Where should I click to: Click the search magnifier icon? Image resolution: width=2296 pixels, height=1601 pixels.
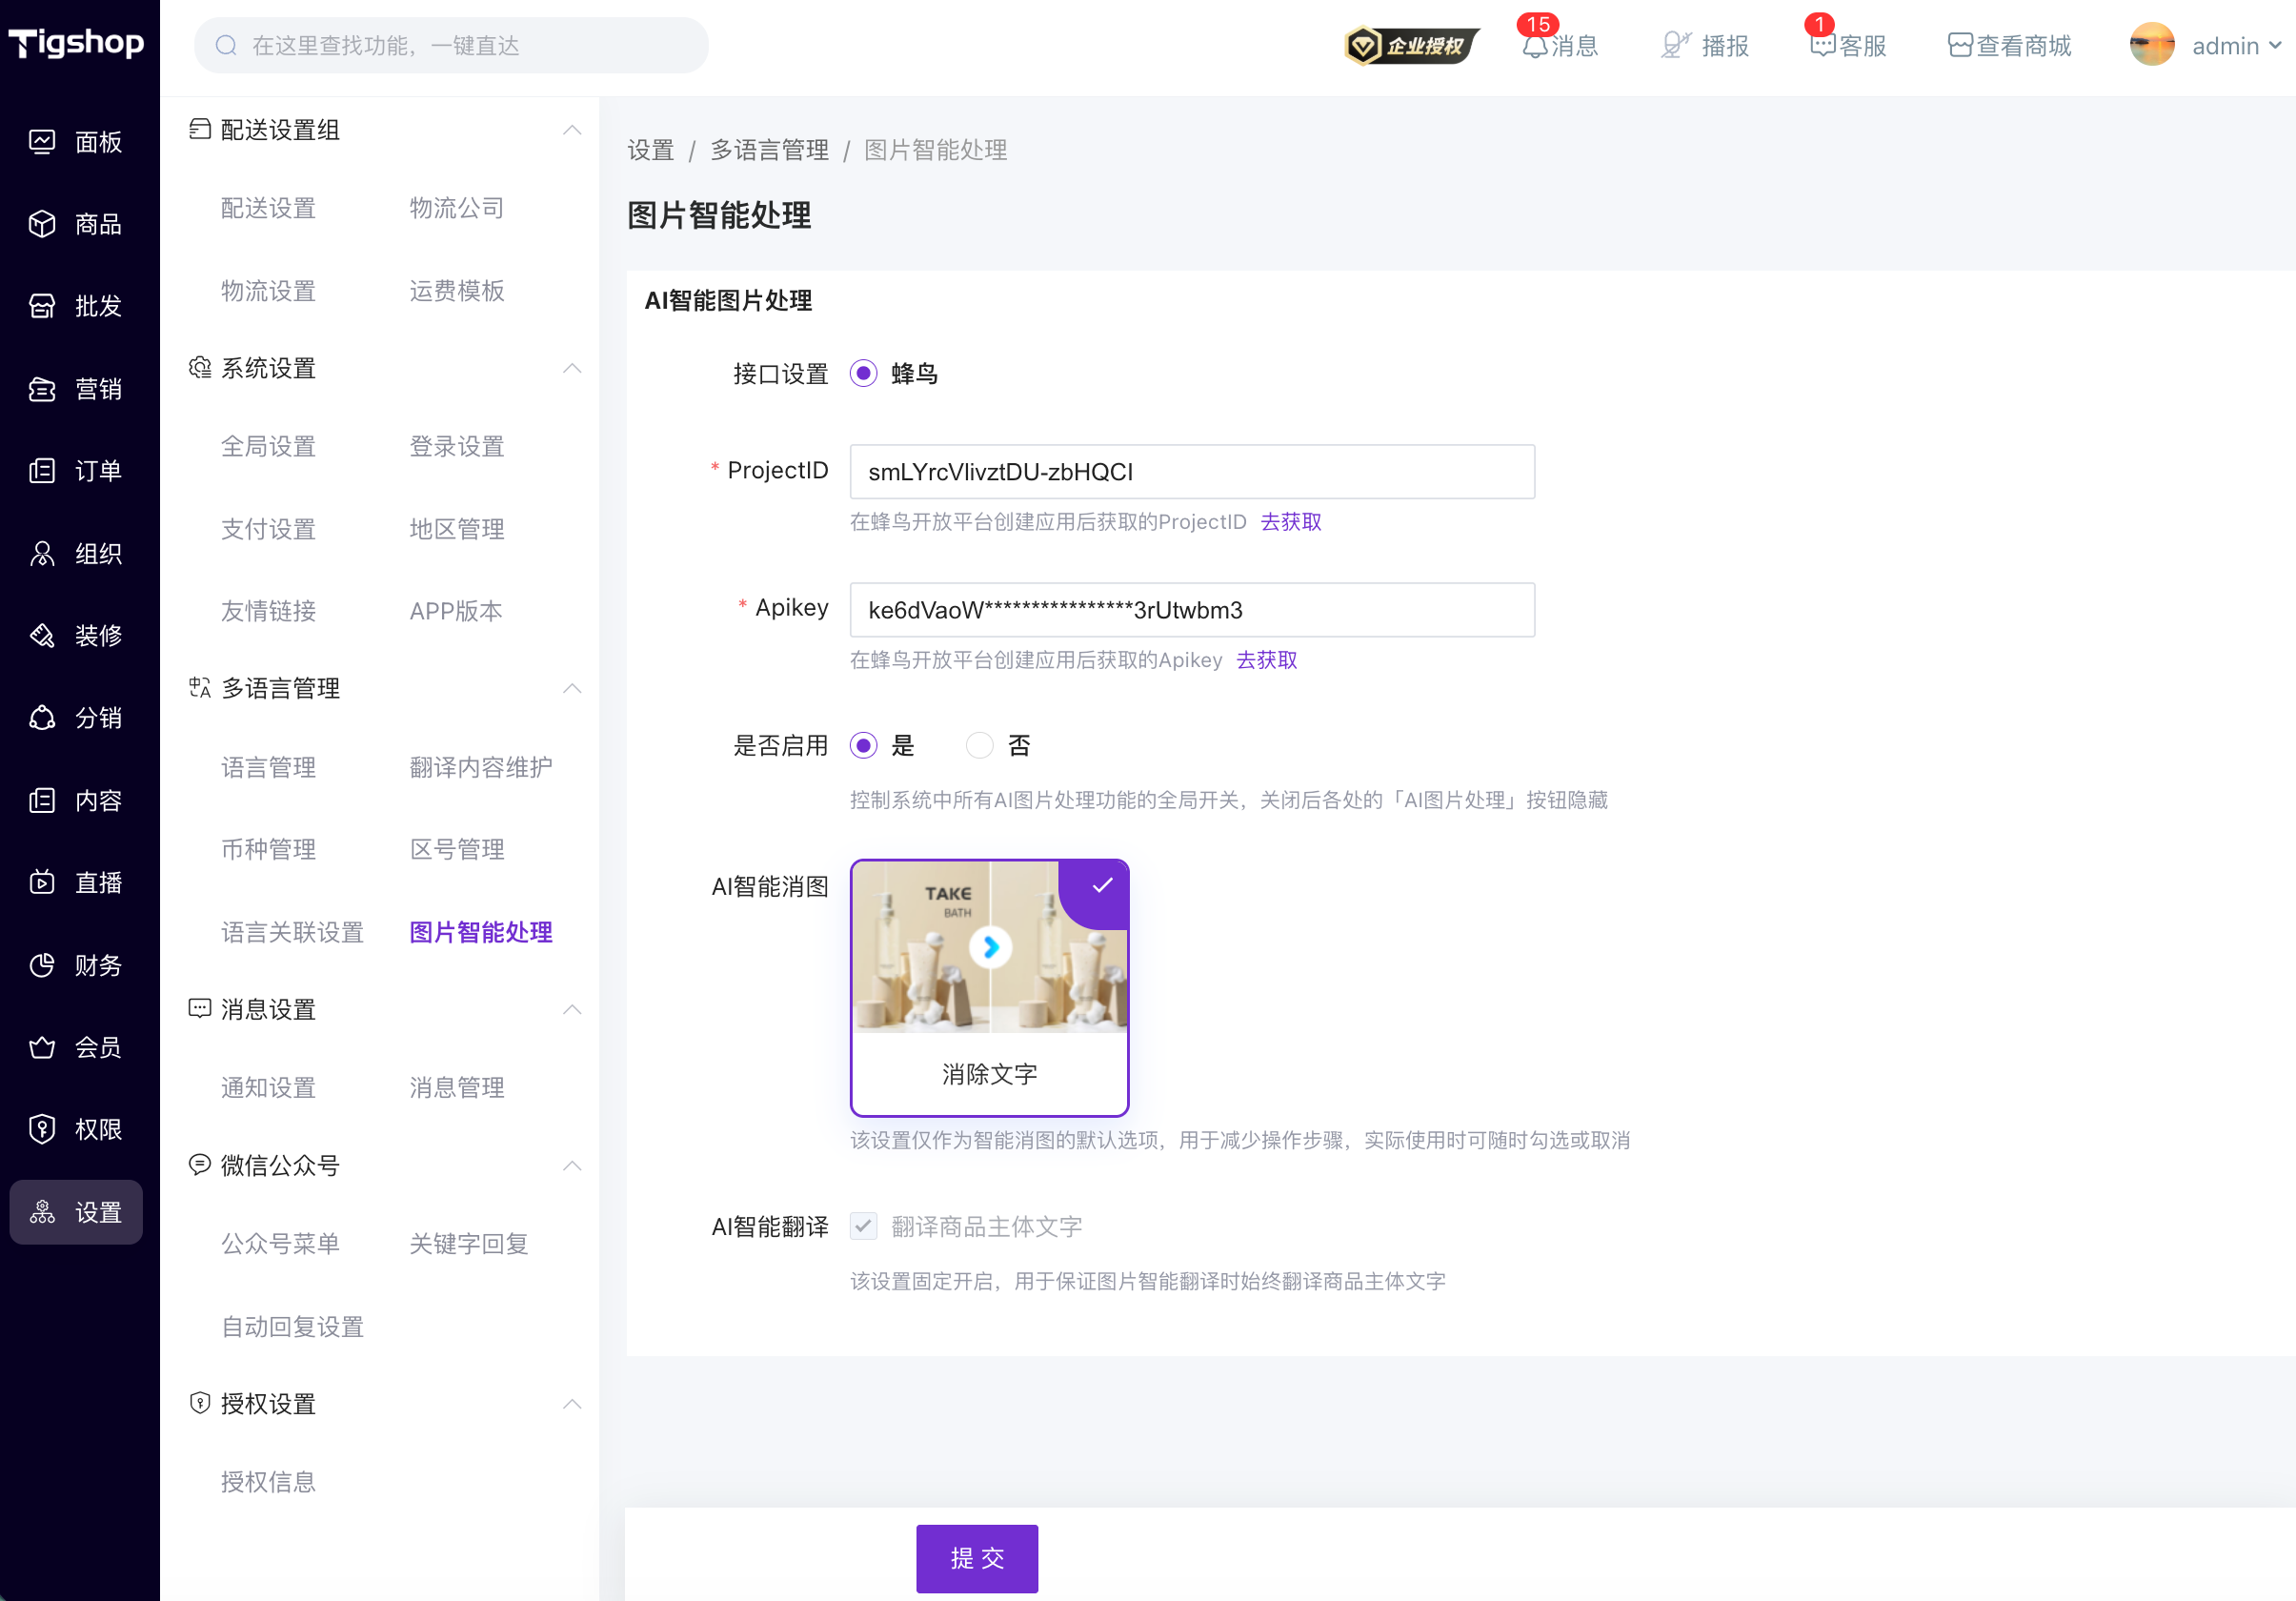click(226, 45)
